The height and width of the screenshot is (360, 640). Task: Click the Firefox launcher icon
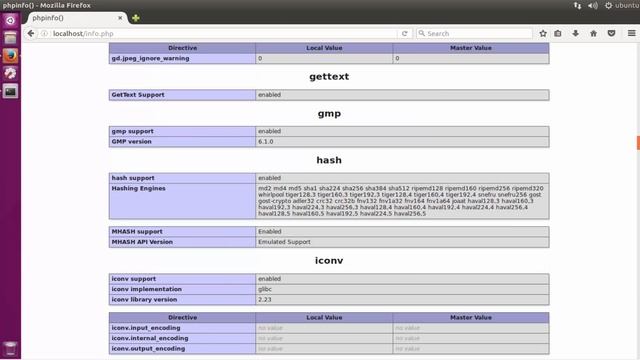click(10, 56)
